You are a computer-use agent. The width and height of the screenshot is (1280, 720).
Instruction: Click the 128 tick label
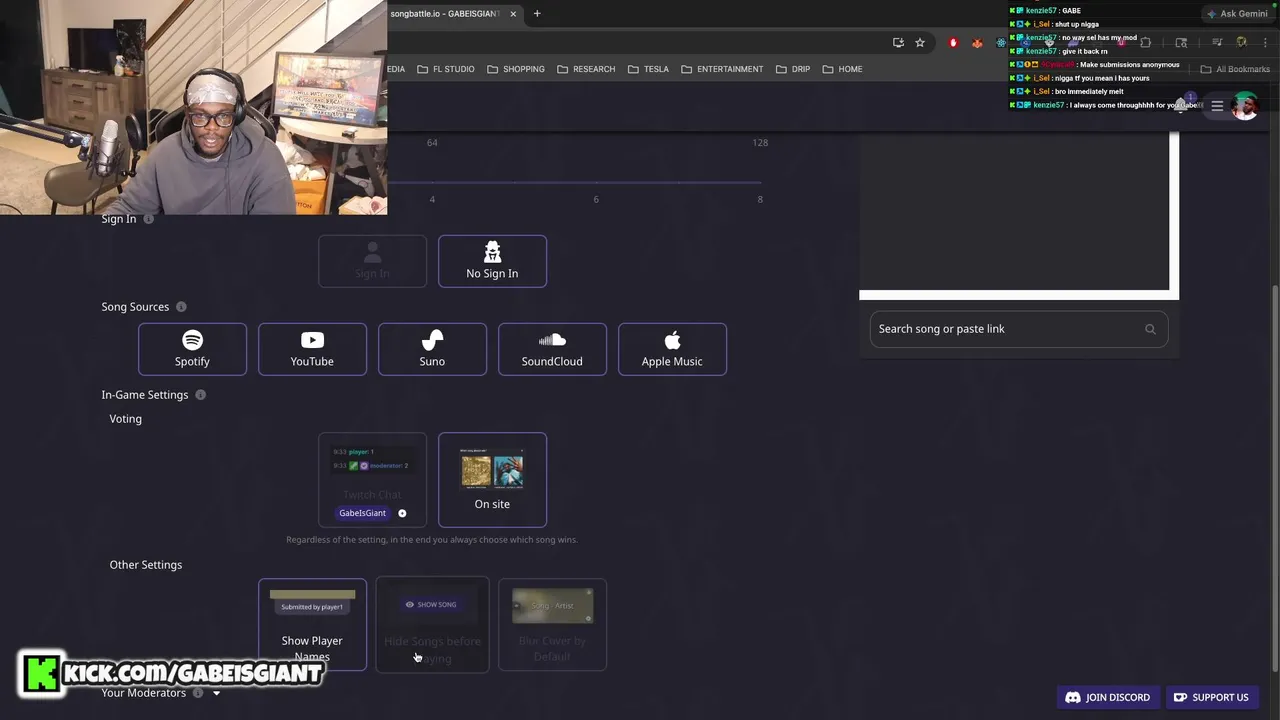760,143
